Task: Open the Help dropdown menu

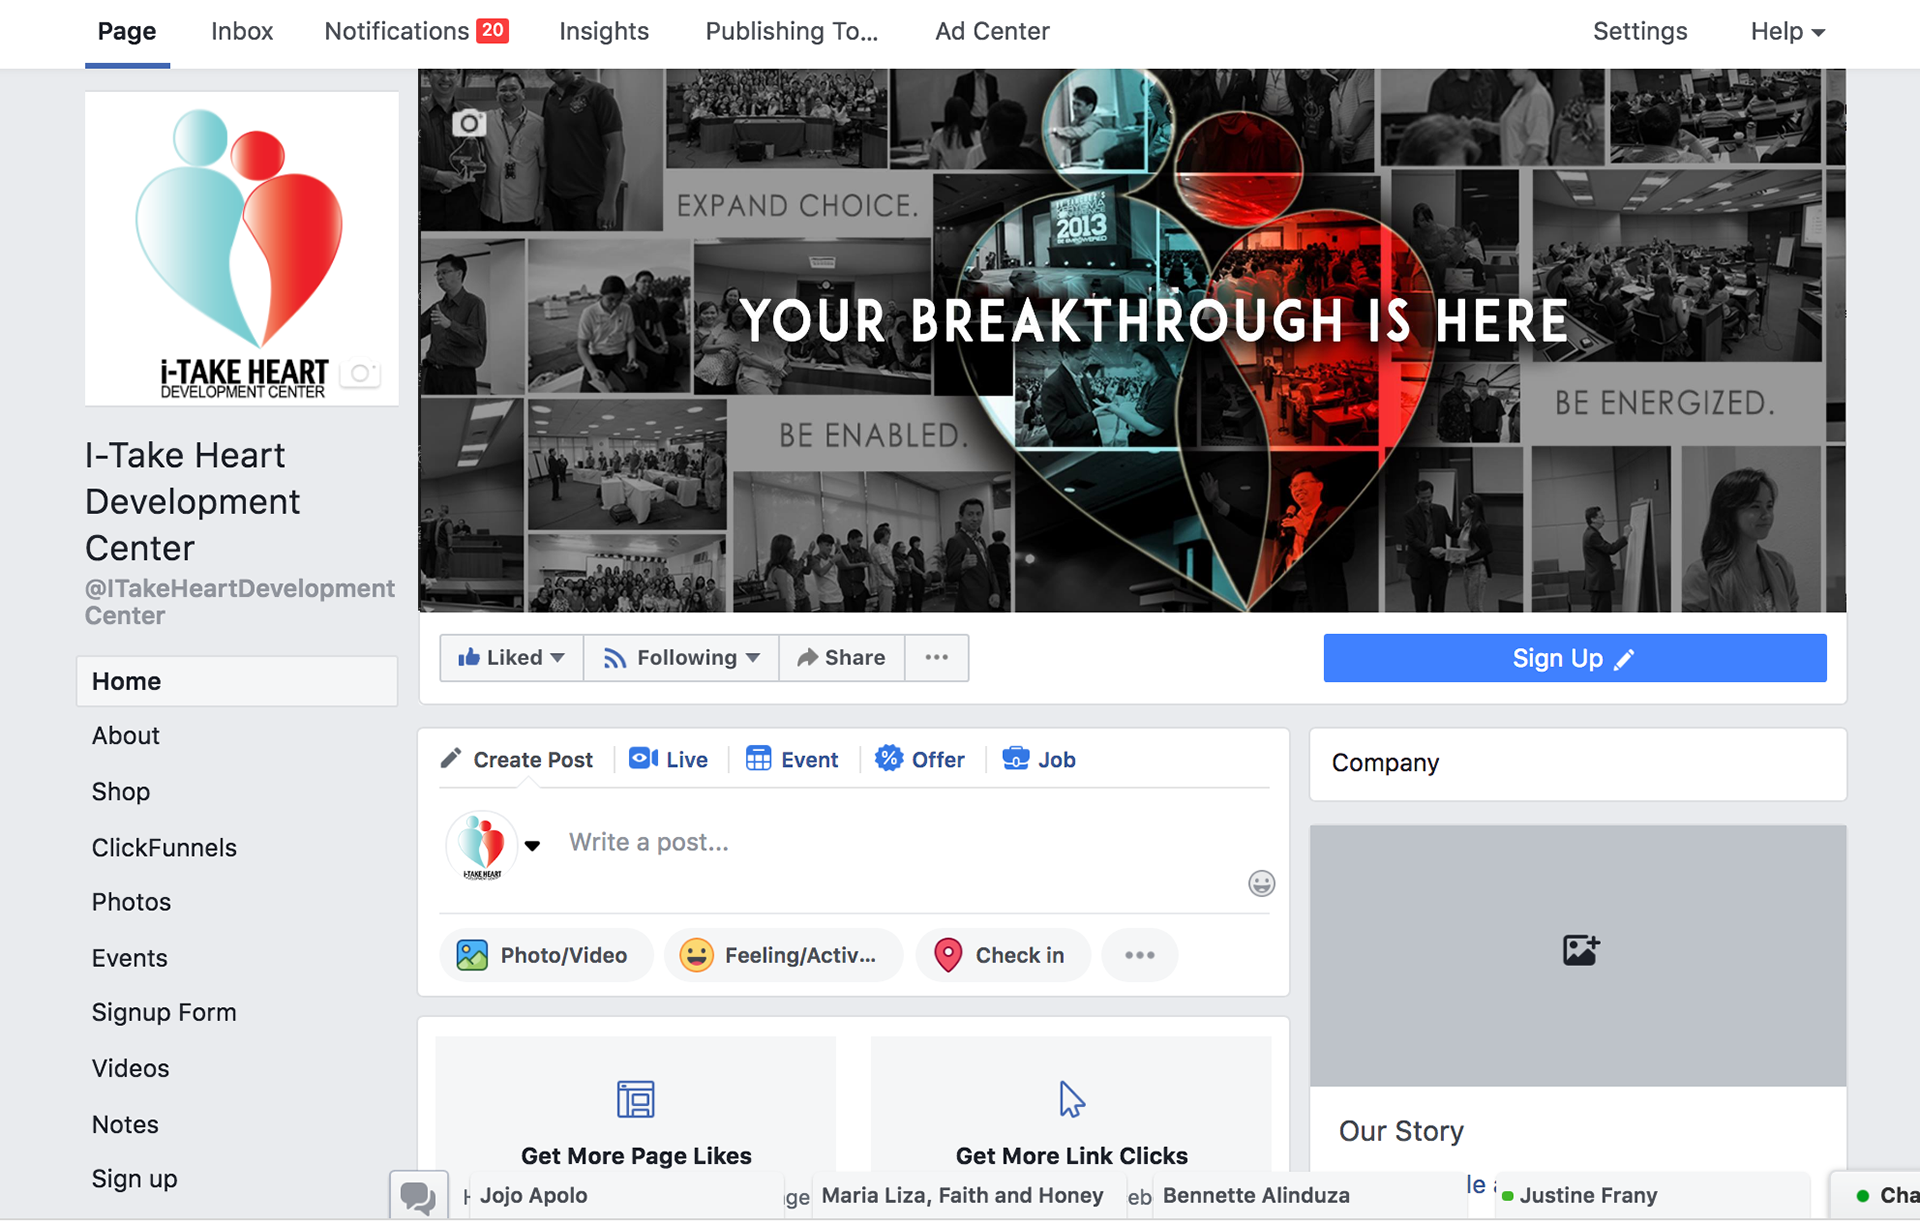Action: [1787, 32]
